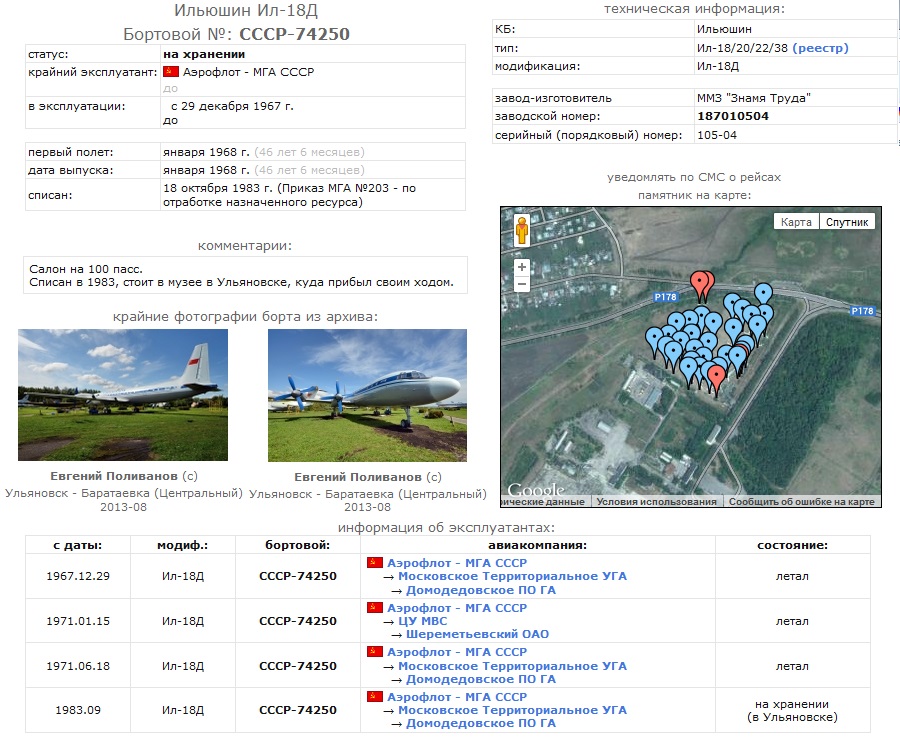Click Soviet flag icon beside крайний эксплуатант
This screenshot has height=744, width=900.
tap(170, 72)
